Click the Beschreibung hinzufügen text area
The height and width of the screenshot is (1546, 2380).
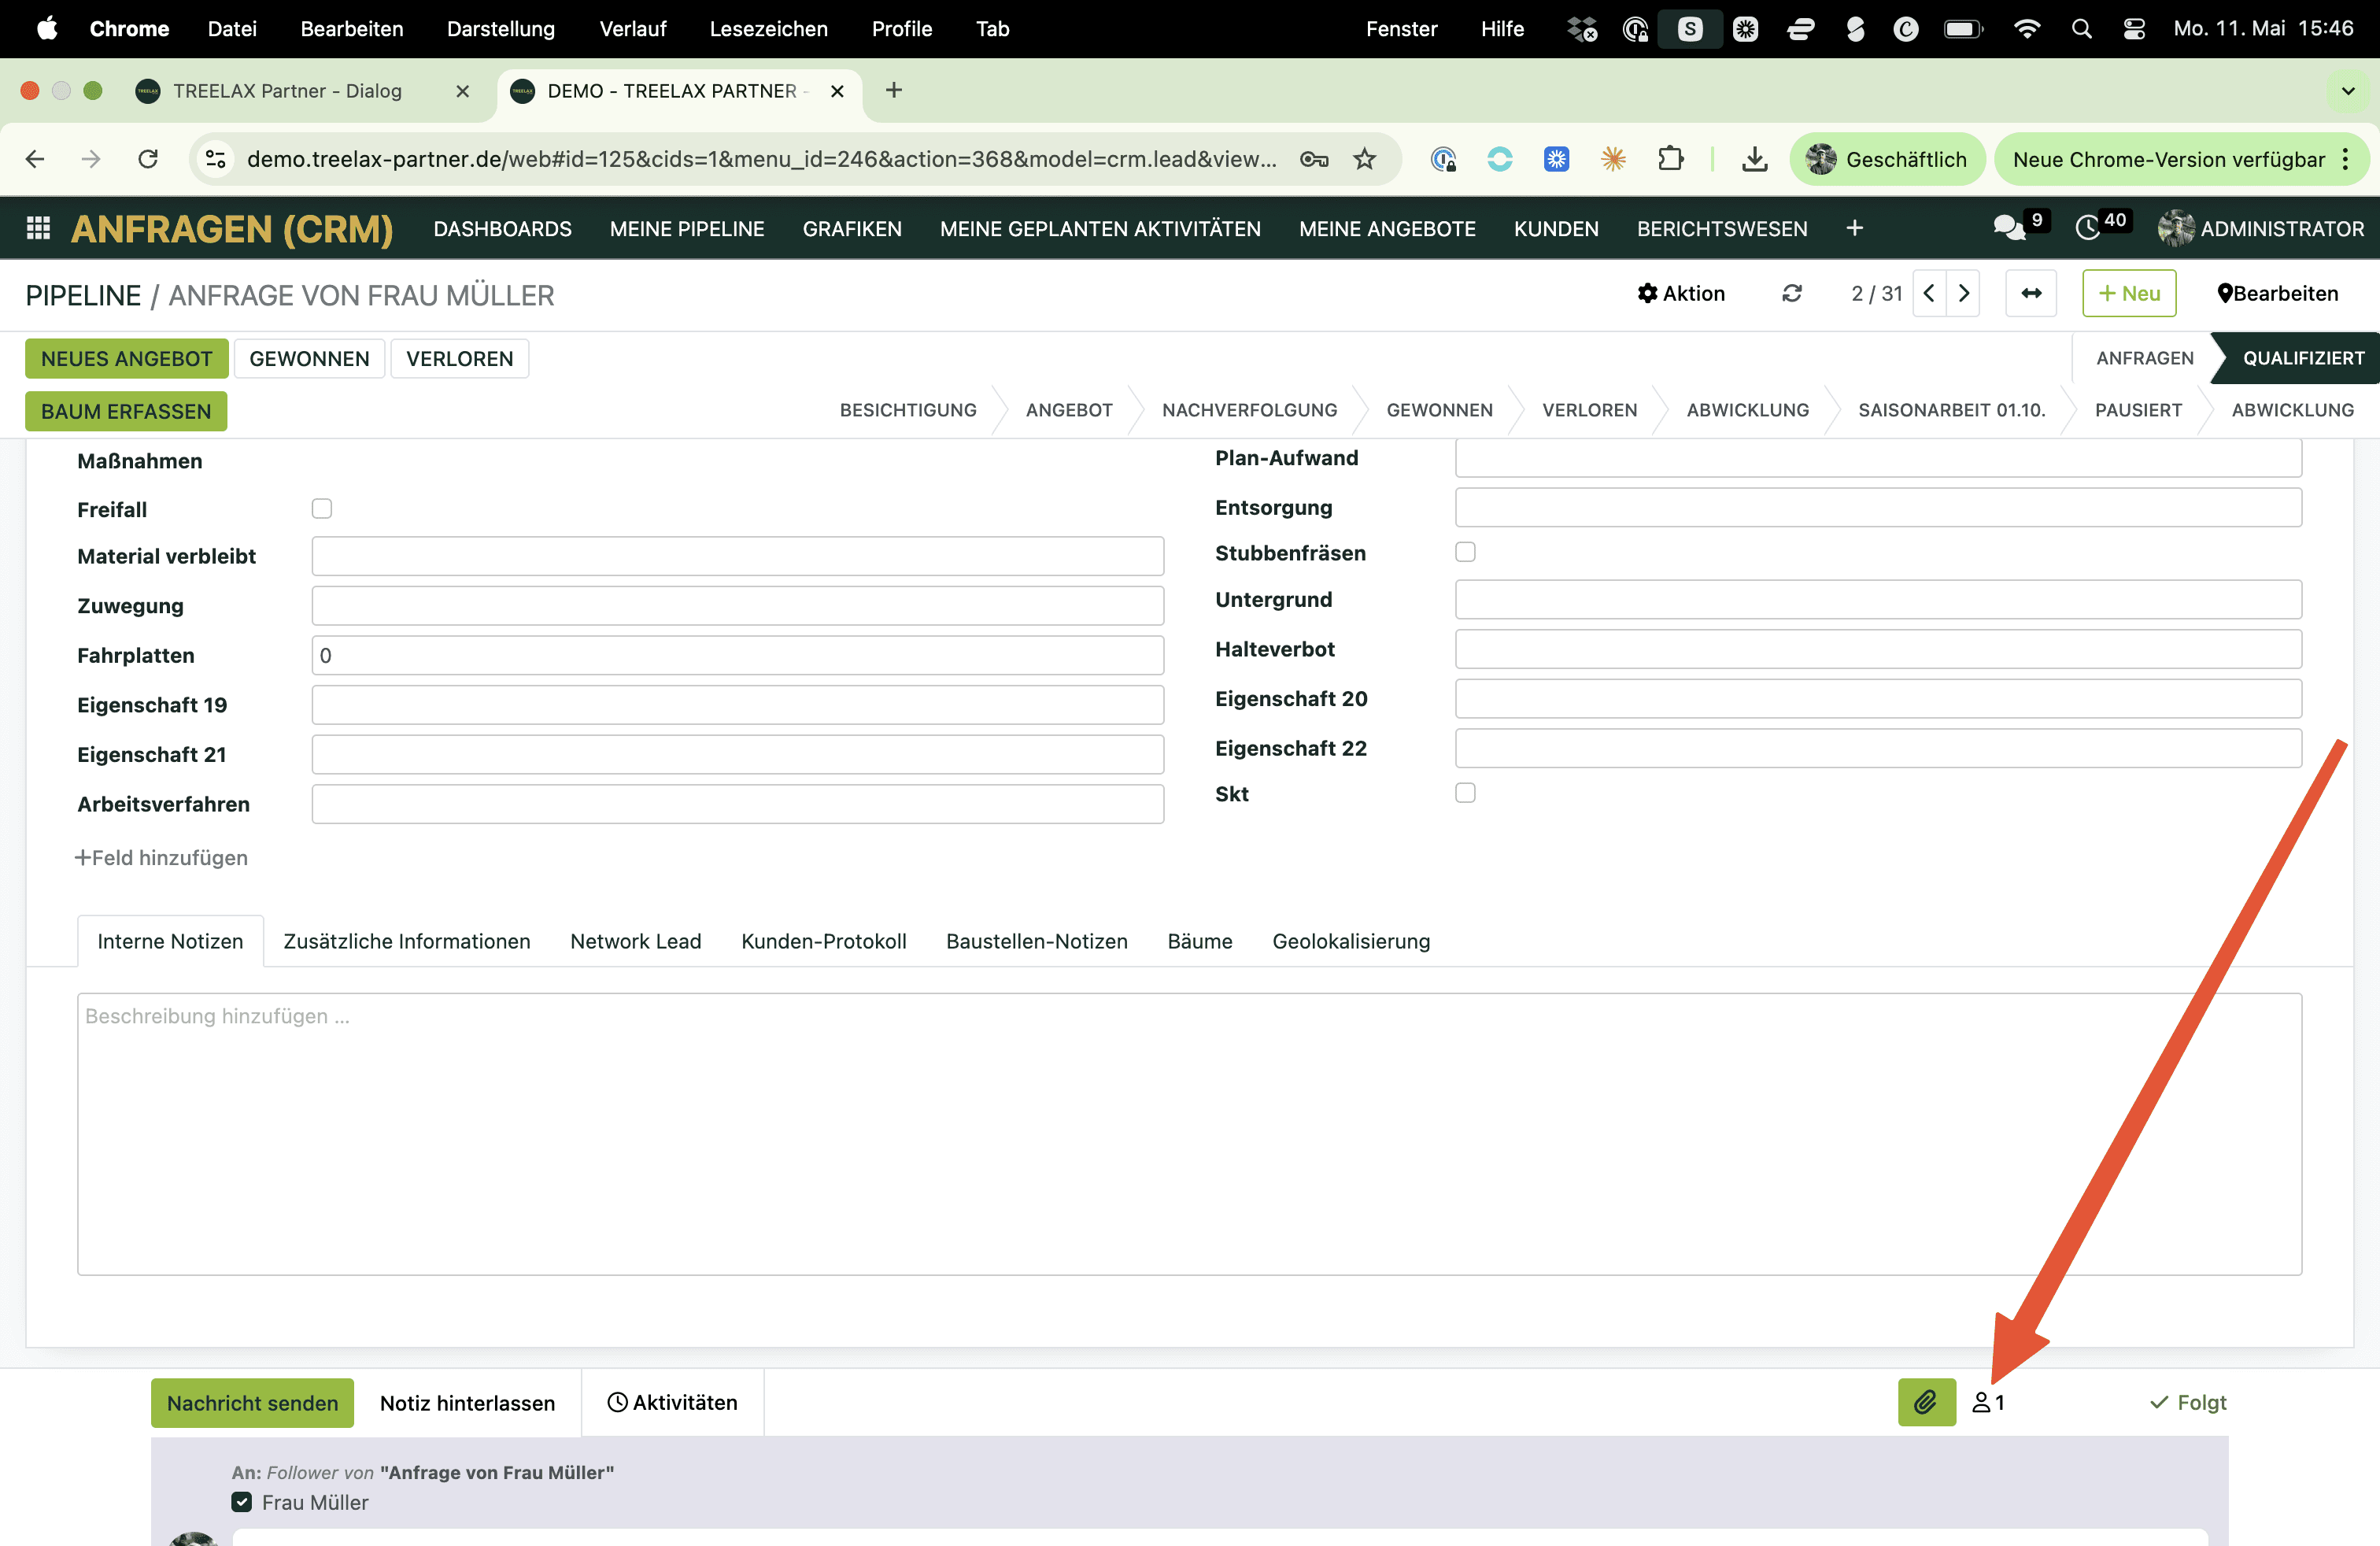(x=1189, y=1133)
